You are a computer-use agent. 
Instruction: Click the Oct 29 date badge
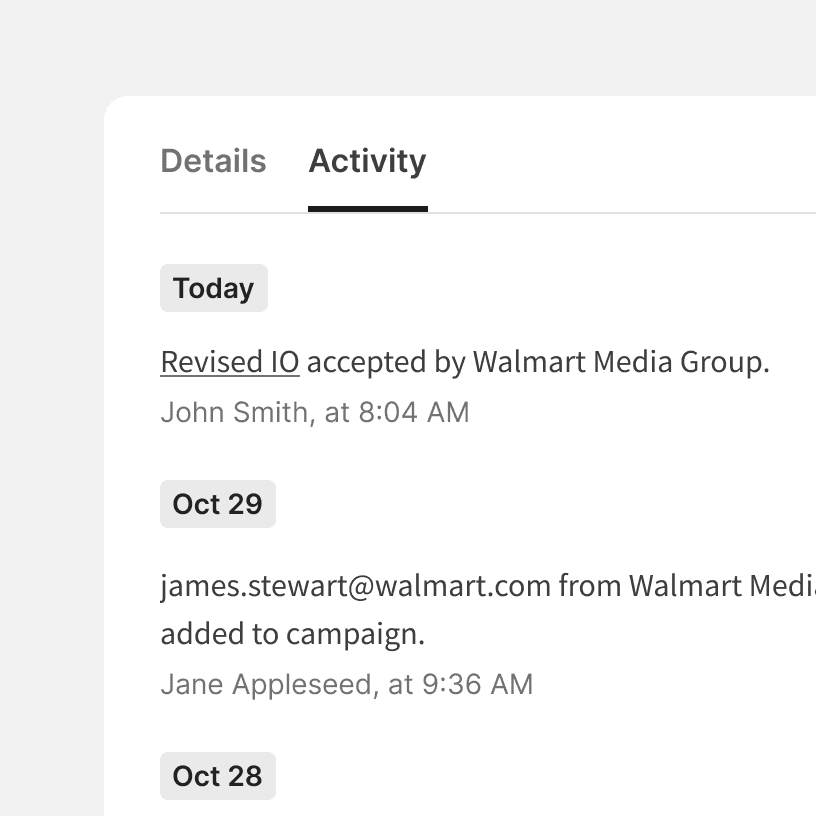click(x=217, y=504)
